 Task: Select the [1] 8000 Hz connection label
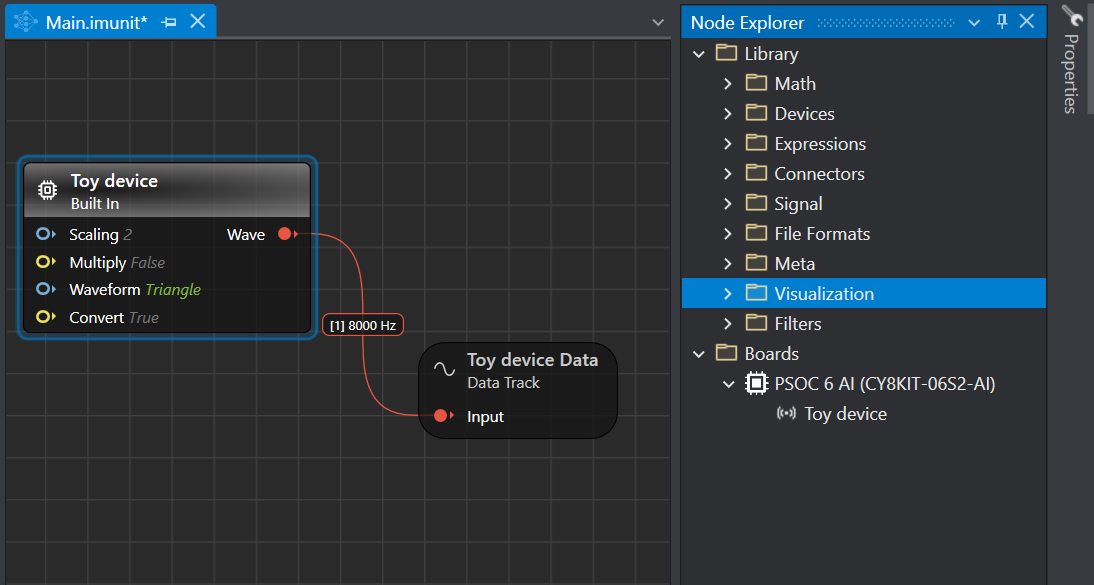[363, 325]
